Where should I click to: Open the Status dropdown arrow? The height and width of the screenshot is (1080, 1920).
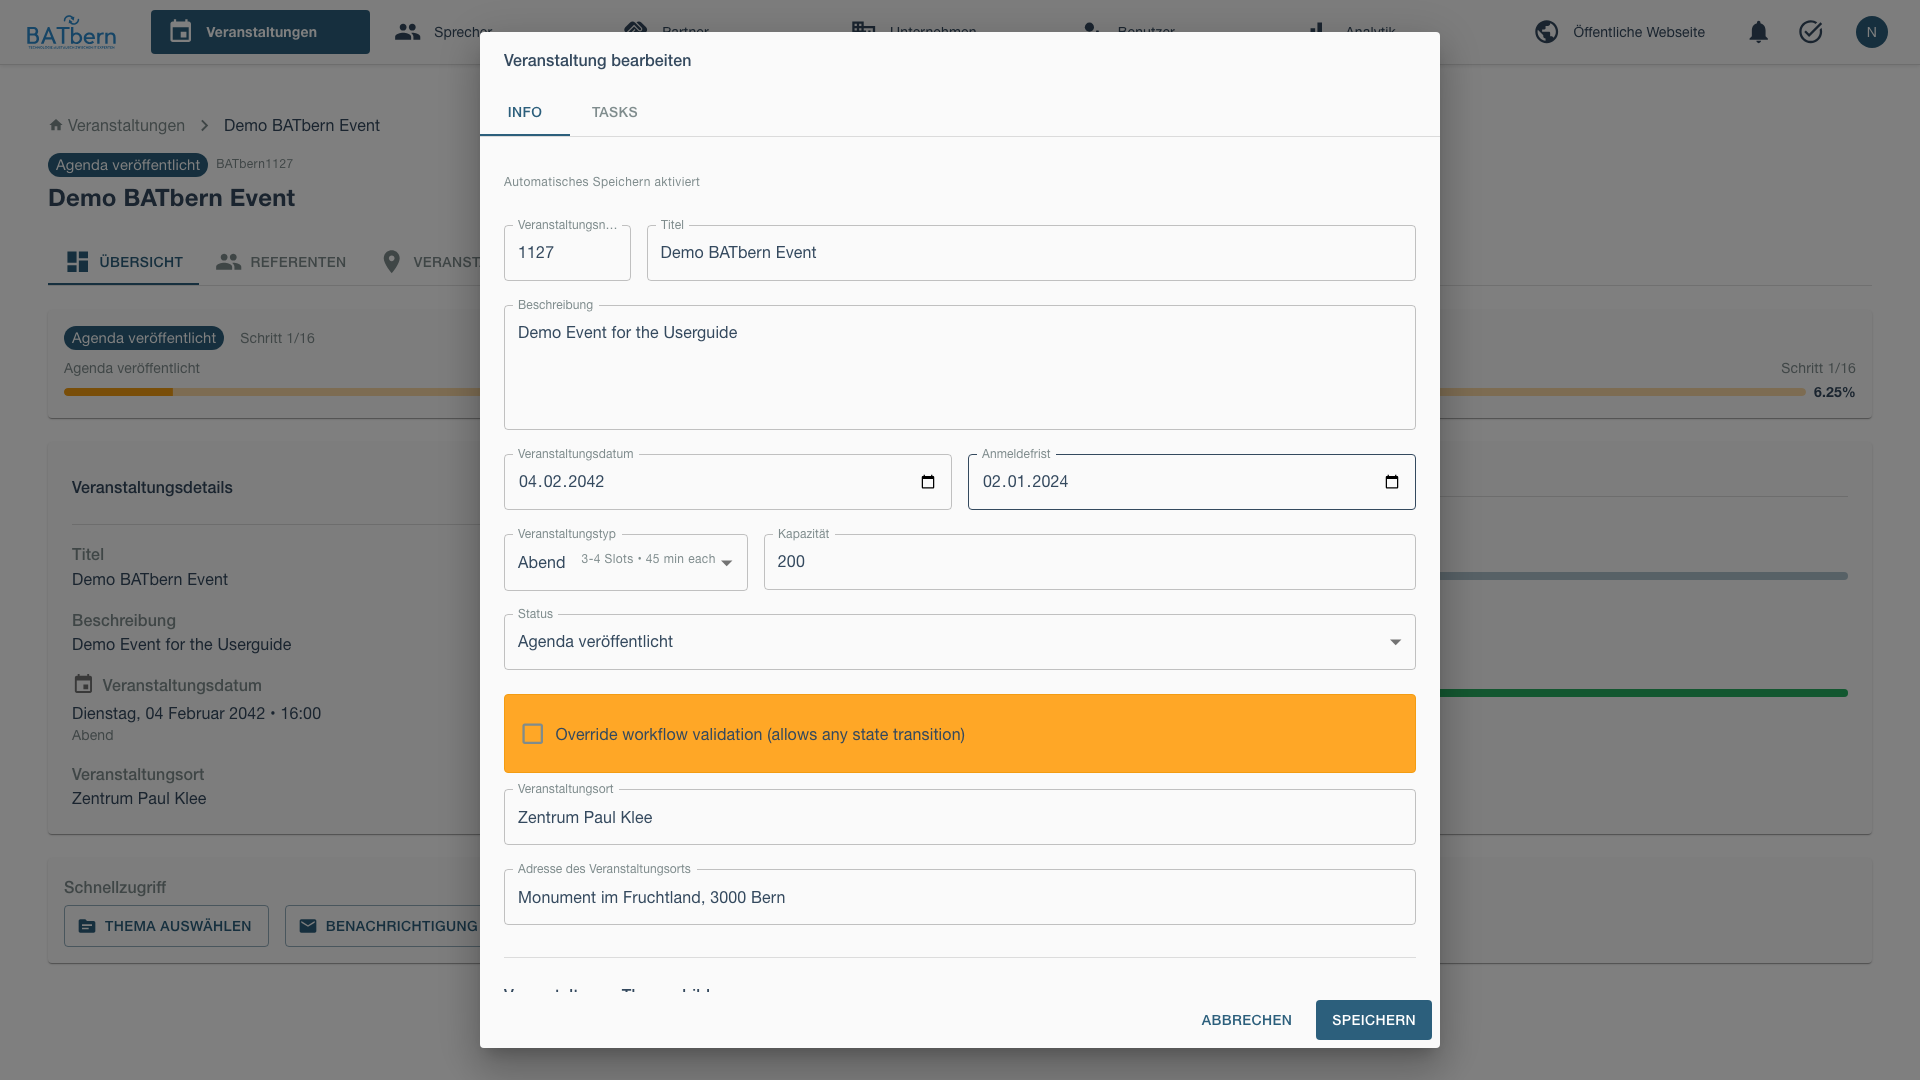pos(1395,642)
